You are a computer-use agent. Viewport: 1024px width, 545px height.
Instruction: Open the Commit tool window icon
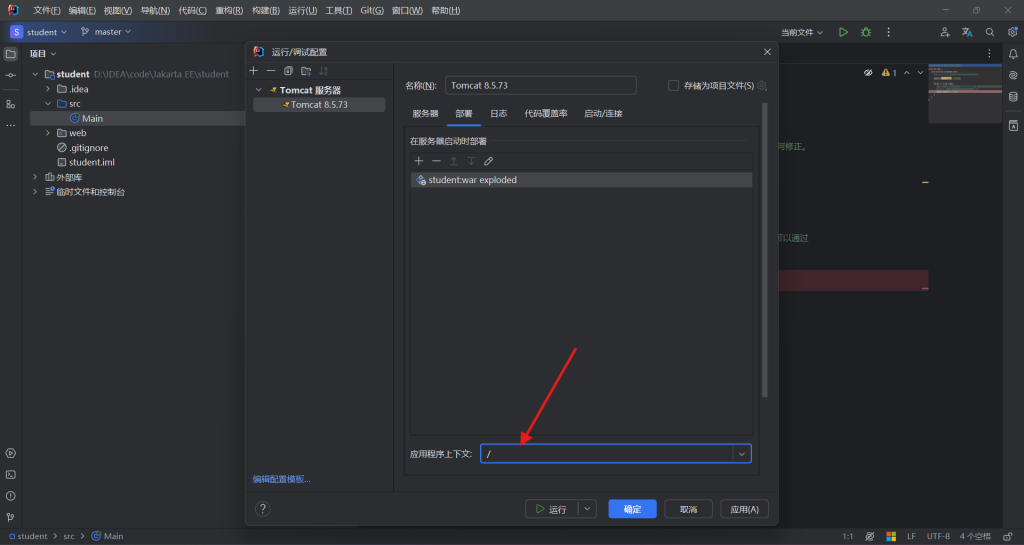(10, 75)
